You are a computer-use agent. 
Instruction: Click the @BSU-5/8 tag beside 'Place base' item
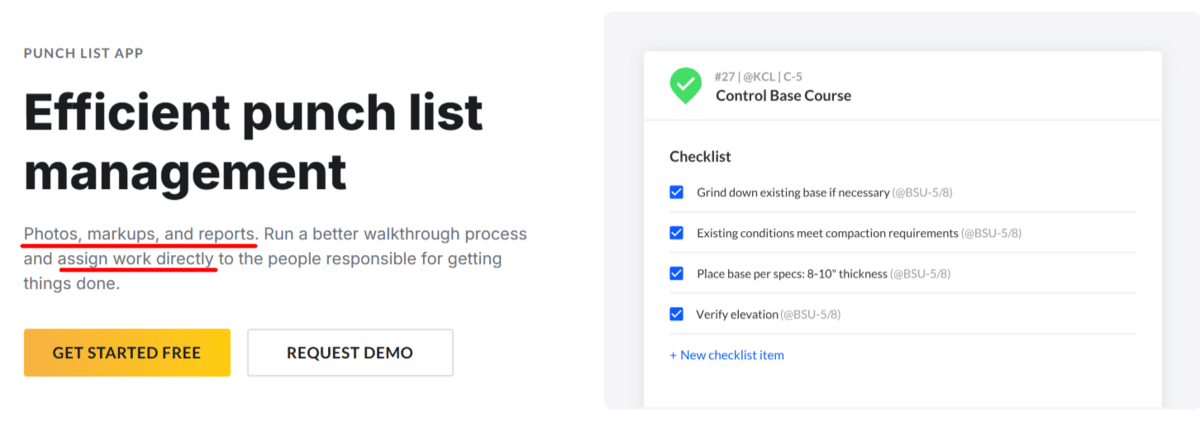click(920, 274)
